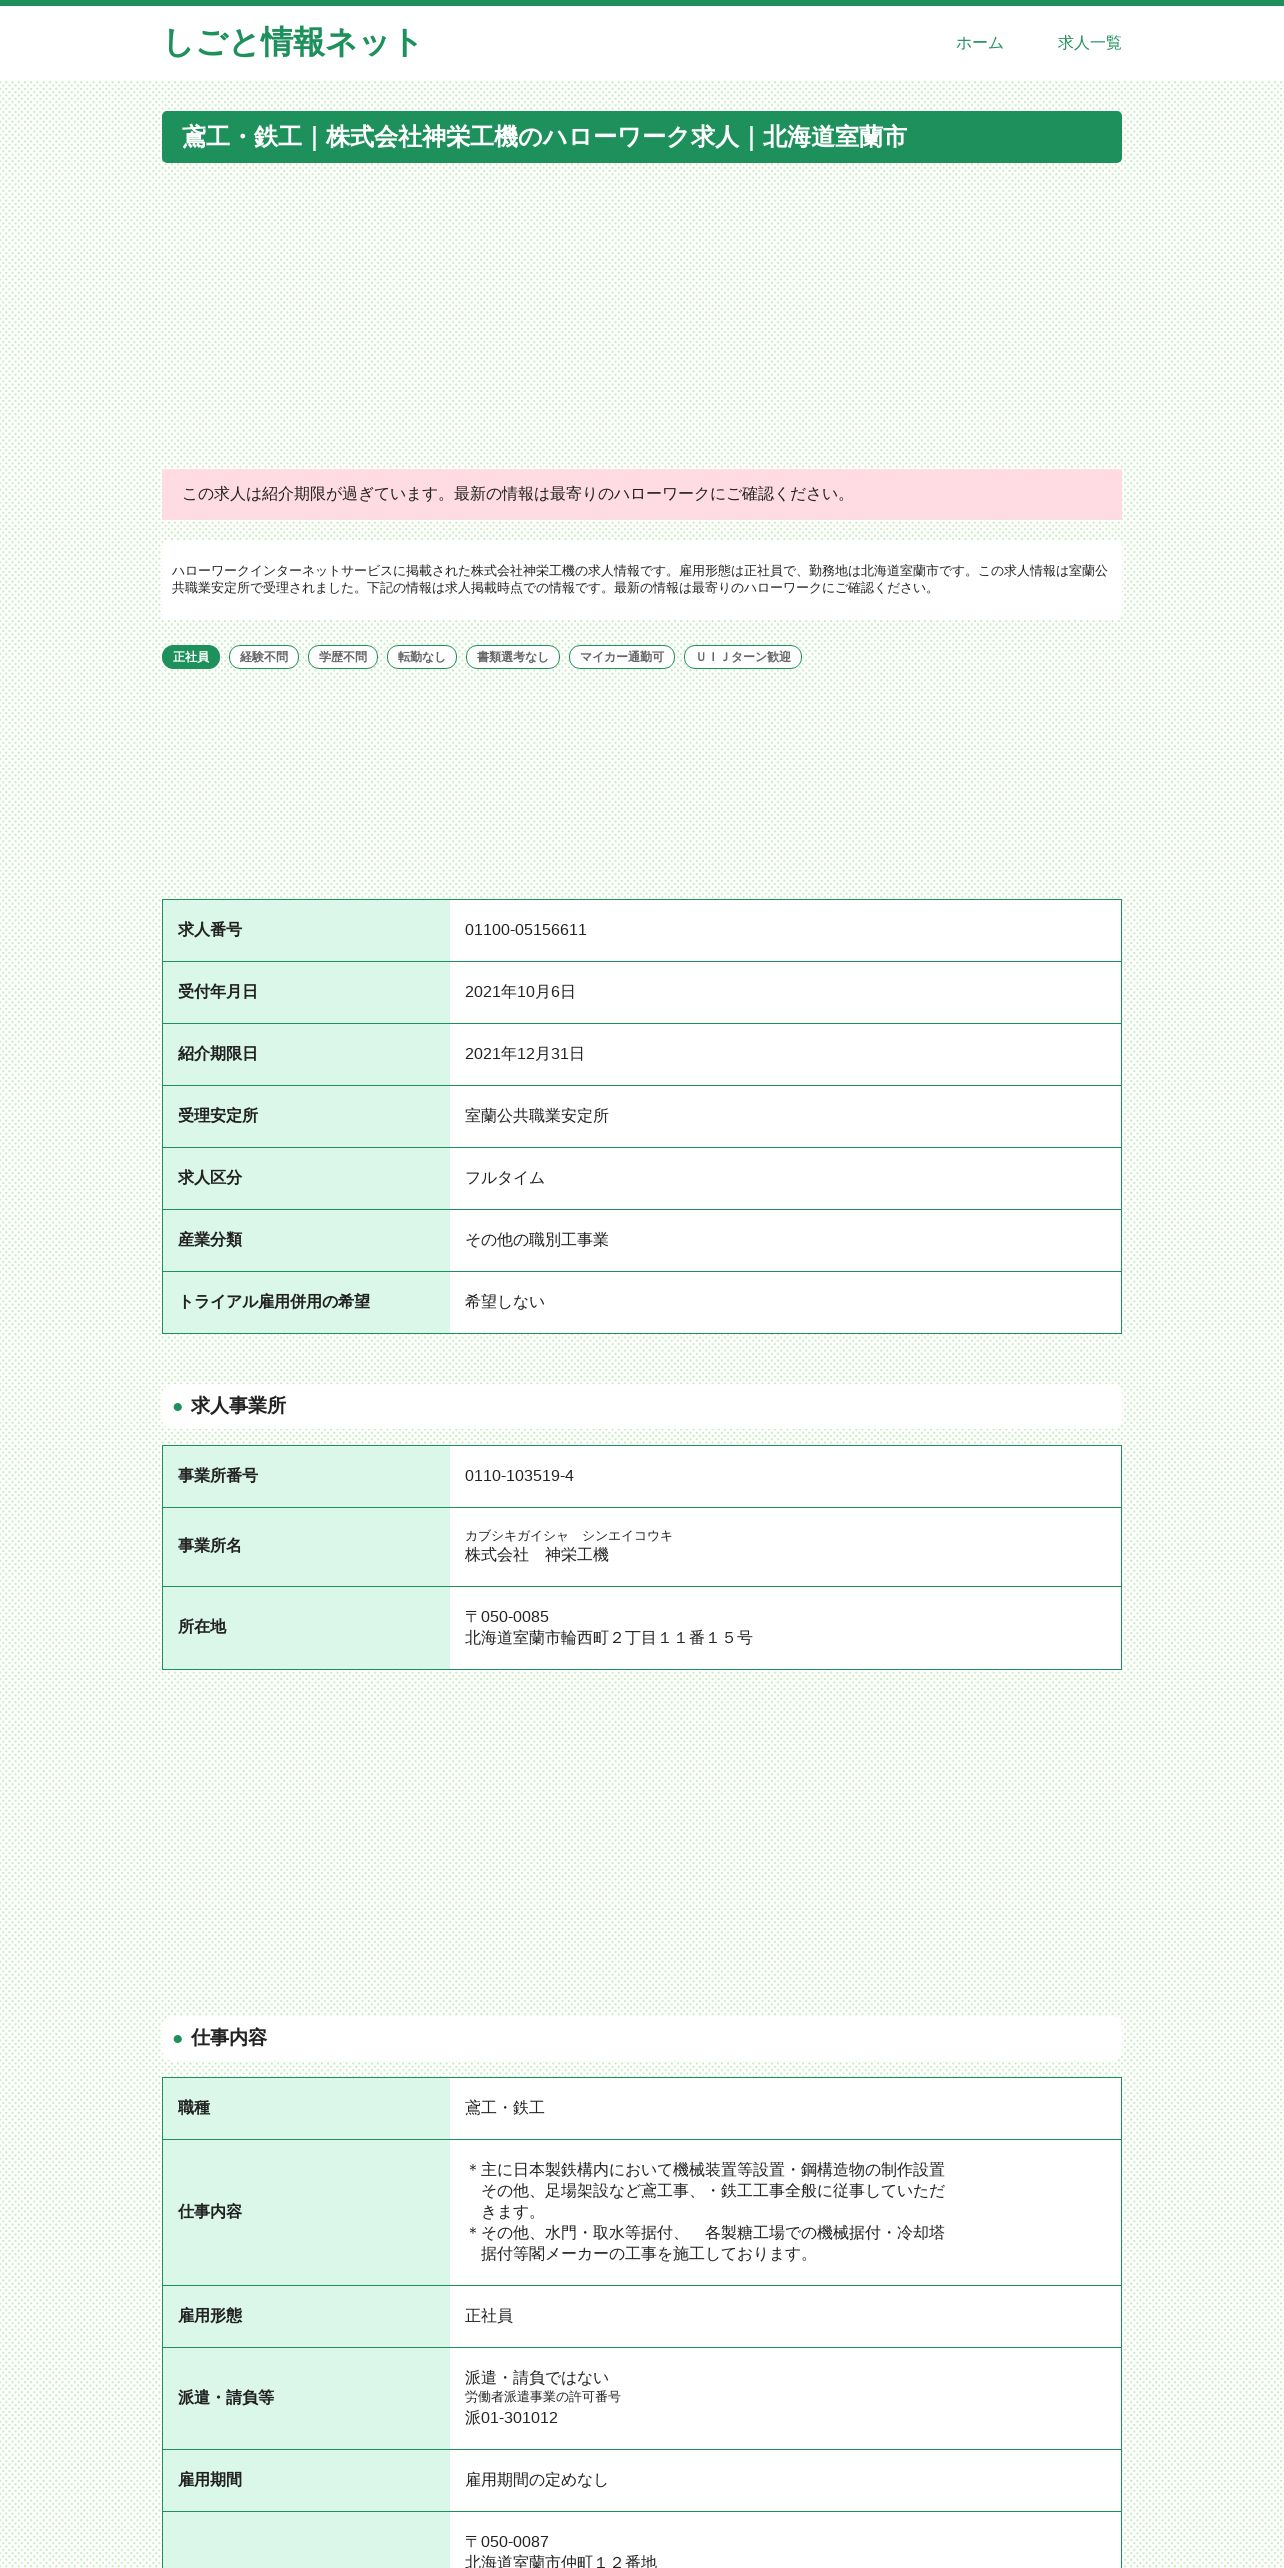This screenshot has height=2568, width=1284.
Task: Click license number 派01-301012
Action: click(512, 2418)
